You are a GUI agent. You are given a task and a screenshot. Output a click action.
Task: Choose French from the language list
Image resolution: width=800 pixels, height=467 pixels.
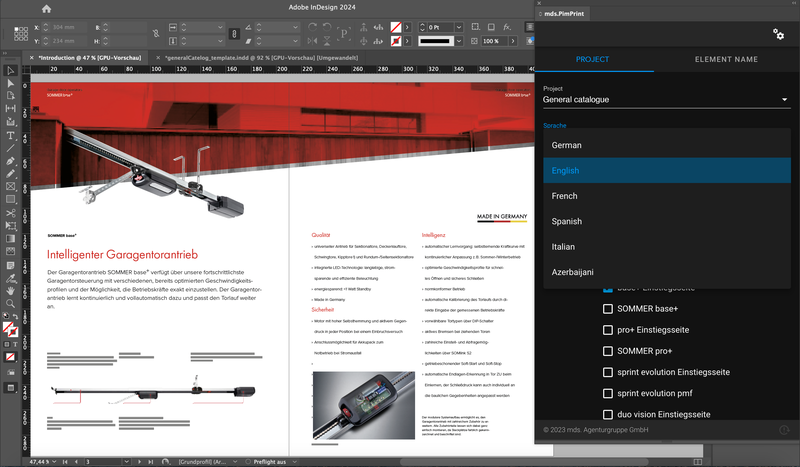[x=565, y=196]
